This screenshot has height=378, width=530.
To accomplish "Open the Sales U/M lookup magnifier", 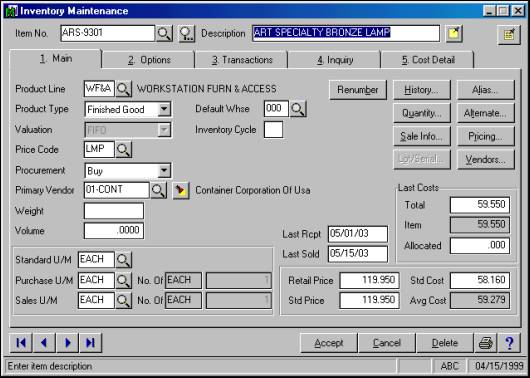I will coord(124,301).
